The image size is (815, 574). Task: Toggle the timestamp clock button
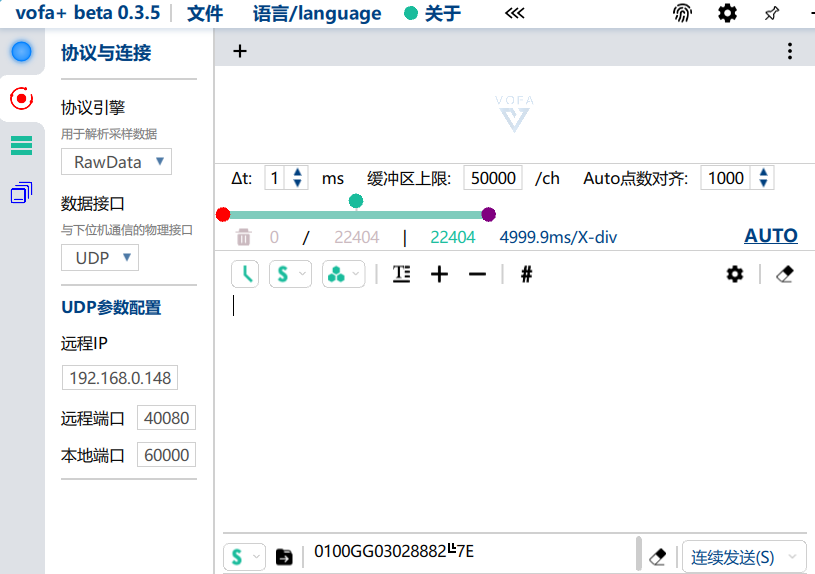click(245, 274)
